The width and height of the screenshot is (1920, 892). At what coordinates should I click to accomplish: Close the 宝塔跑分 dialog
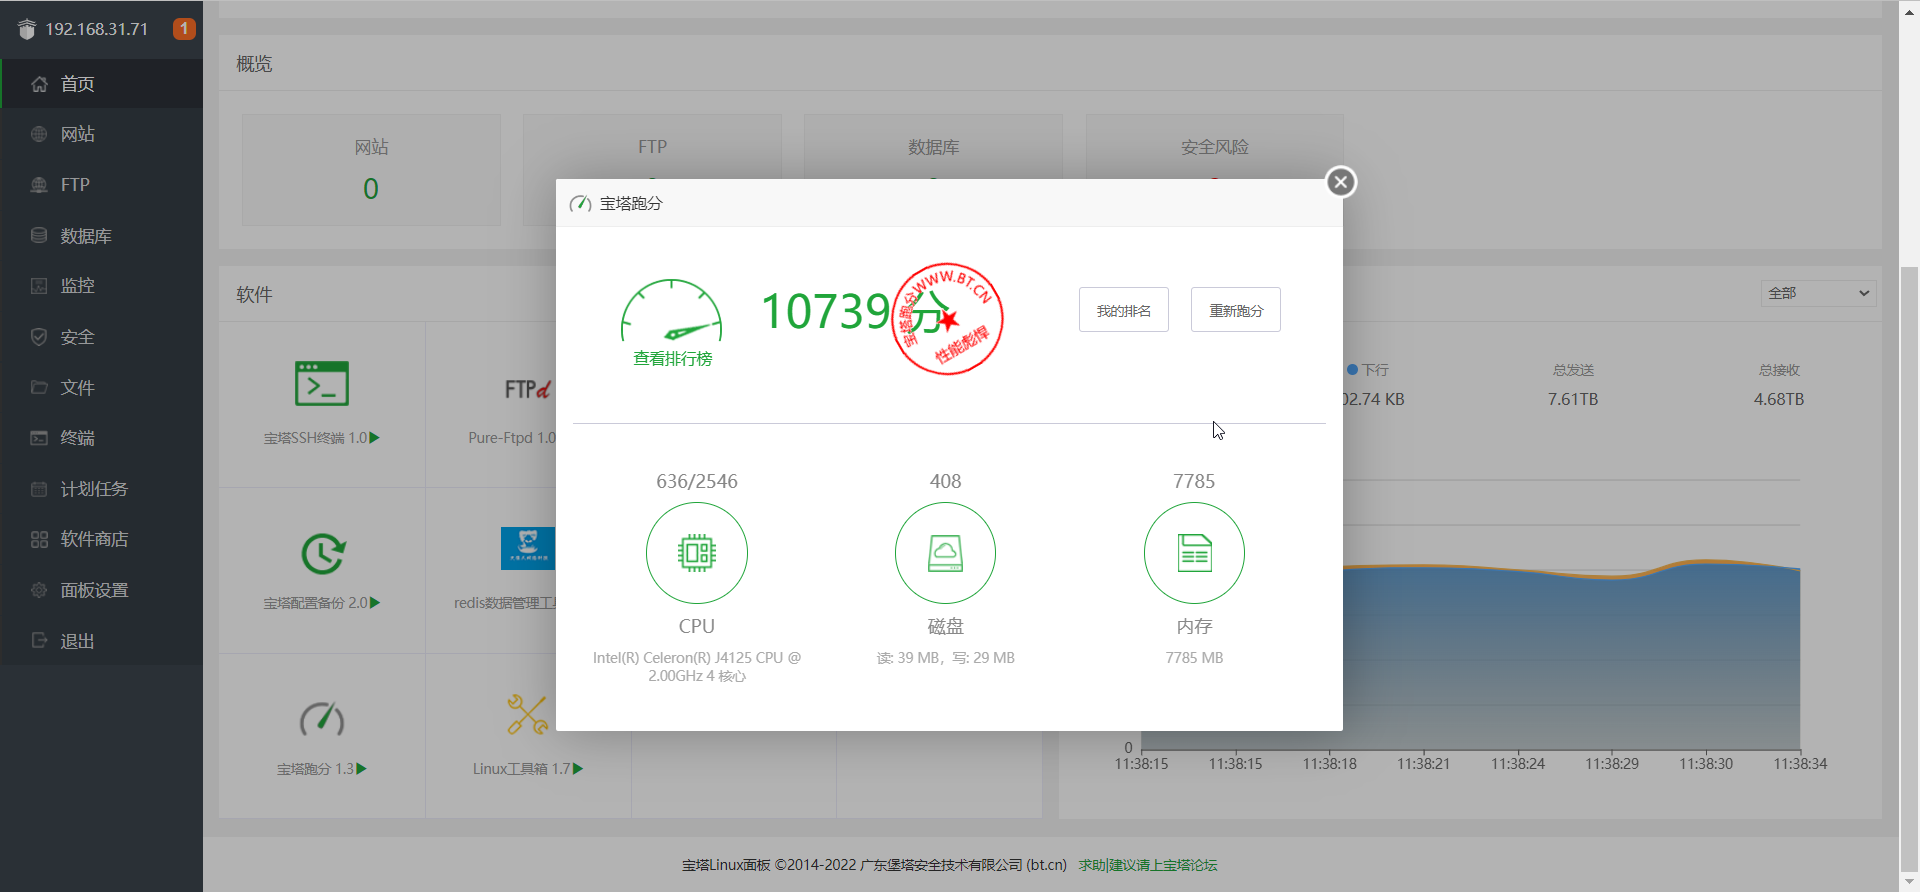pos(1341,182)
